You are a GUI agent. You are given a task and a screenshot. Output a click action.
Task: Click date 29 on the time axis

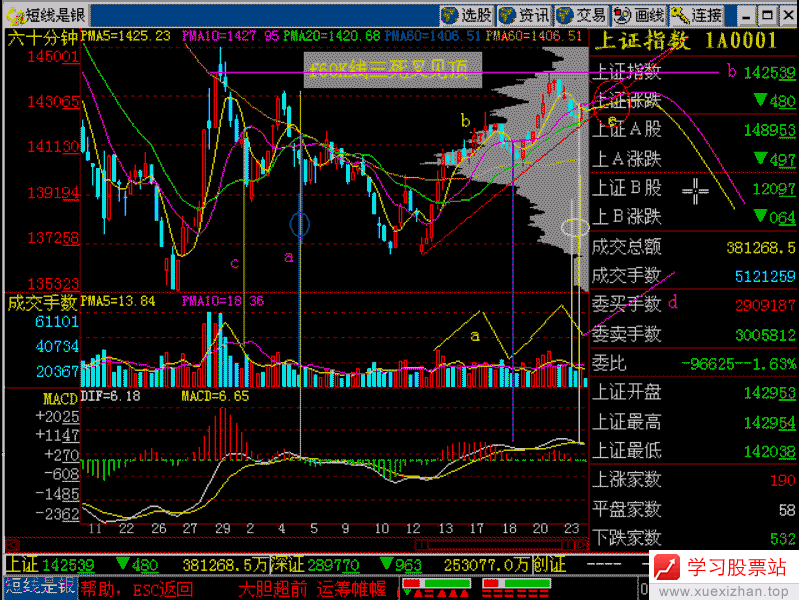coord(223,528)
